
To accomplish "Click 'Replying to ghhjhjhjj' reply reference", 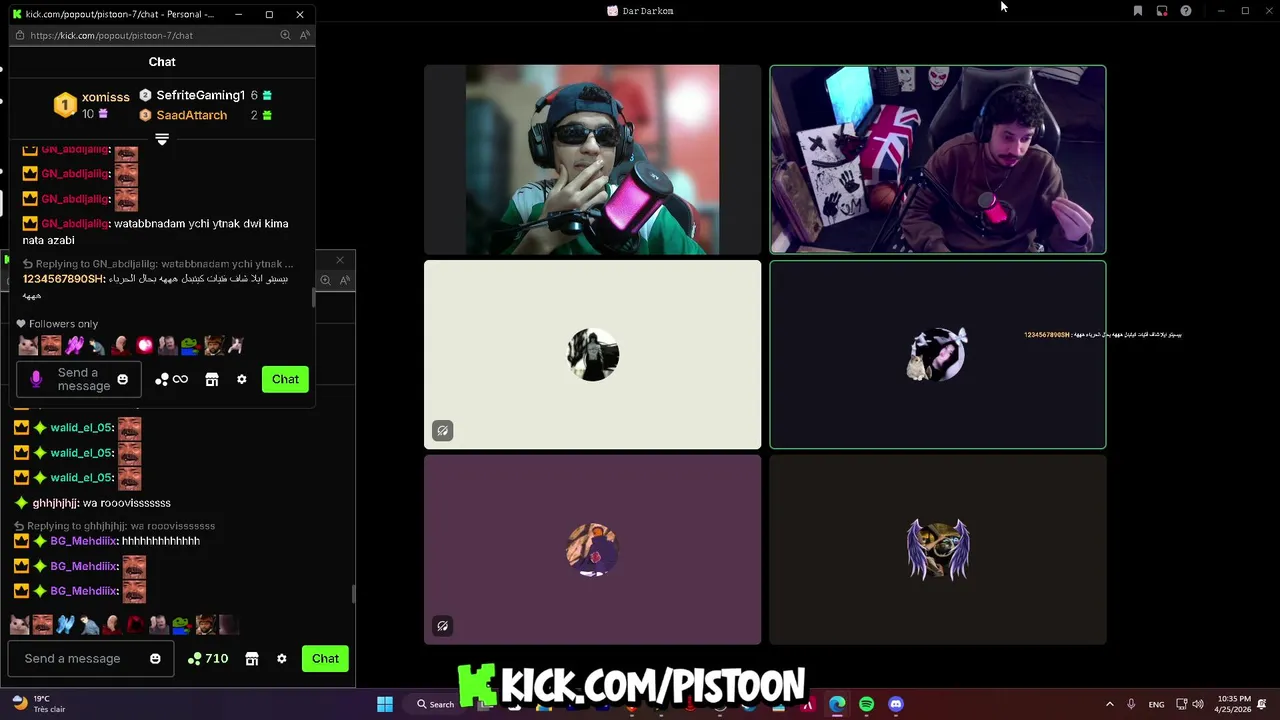I will (x=116, y=526).
